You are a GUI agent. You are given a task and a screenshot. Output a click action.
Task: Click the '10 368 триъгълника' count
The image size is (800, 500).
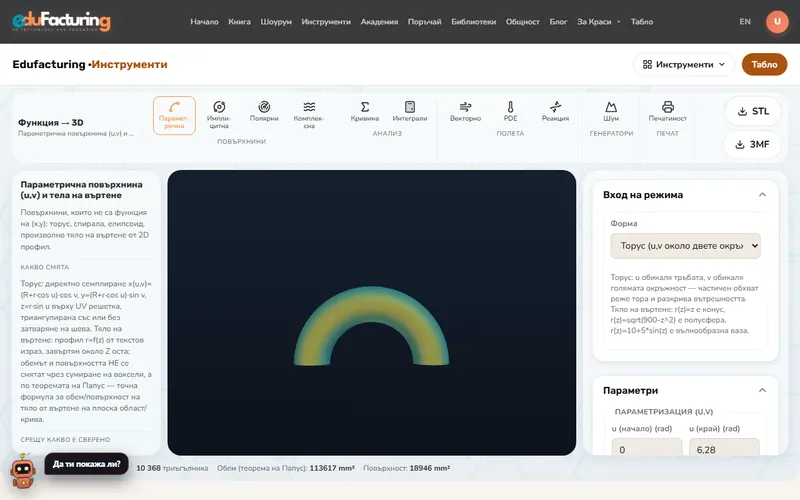(172, 468)
